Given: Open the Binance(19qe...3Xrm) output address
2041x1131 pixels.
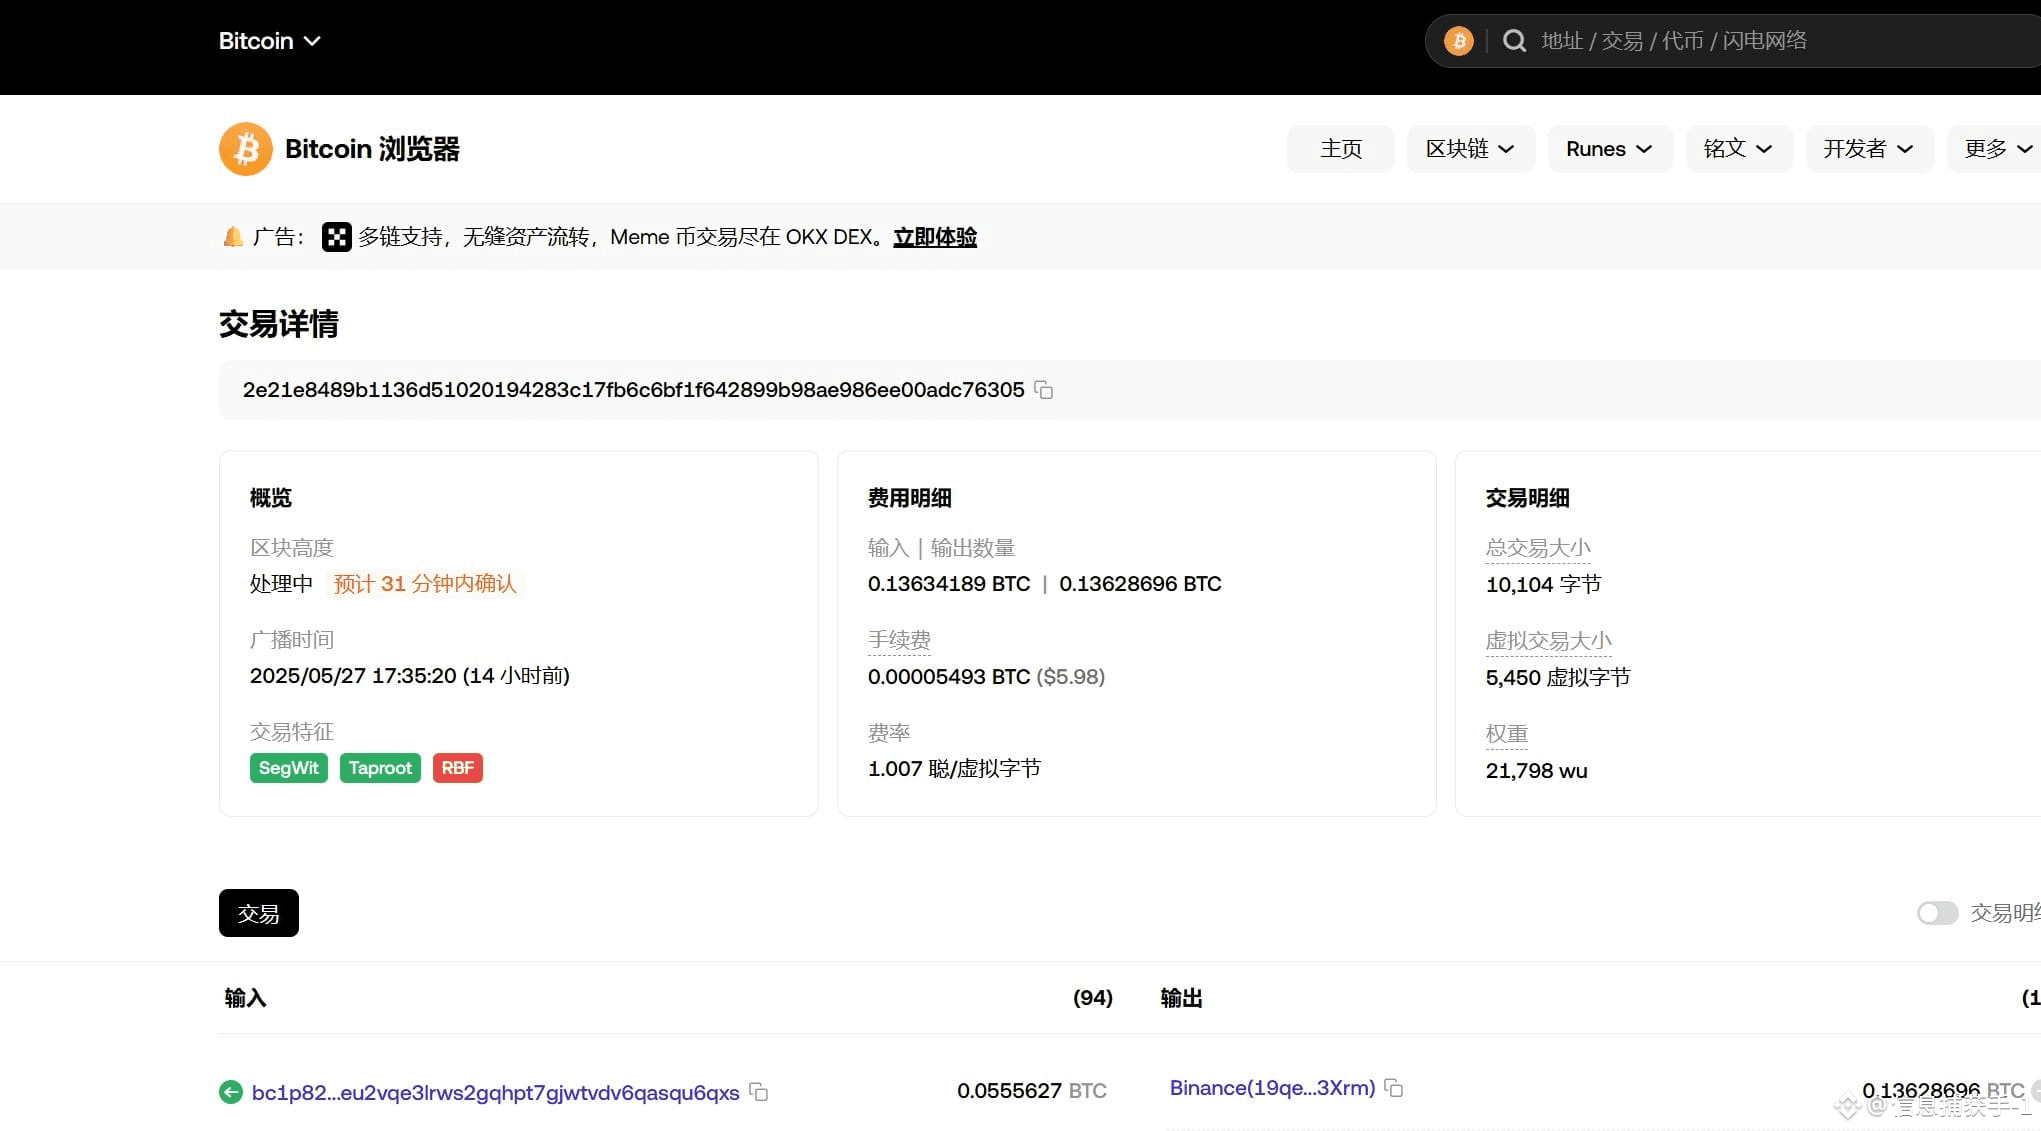Looking at the screenshot, I should [1272, 1088].
